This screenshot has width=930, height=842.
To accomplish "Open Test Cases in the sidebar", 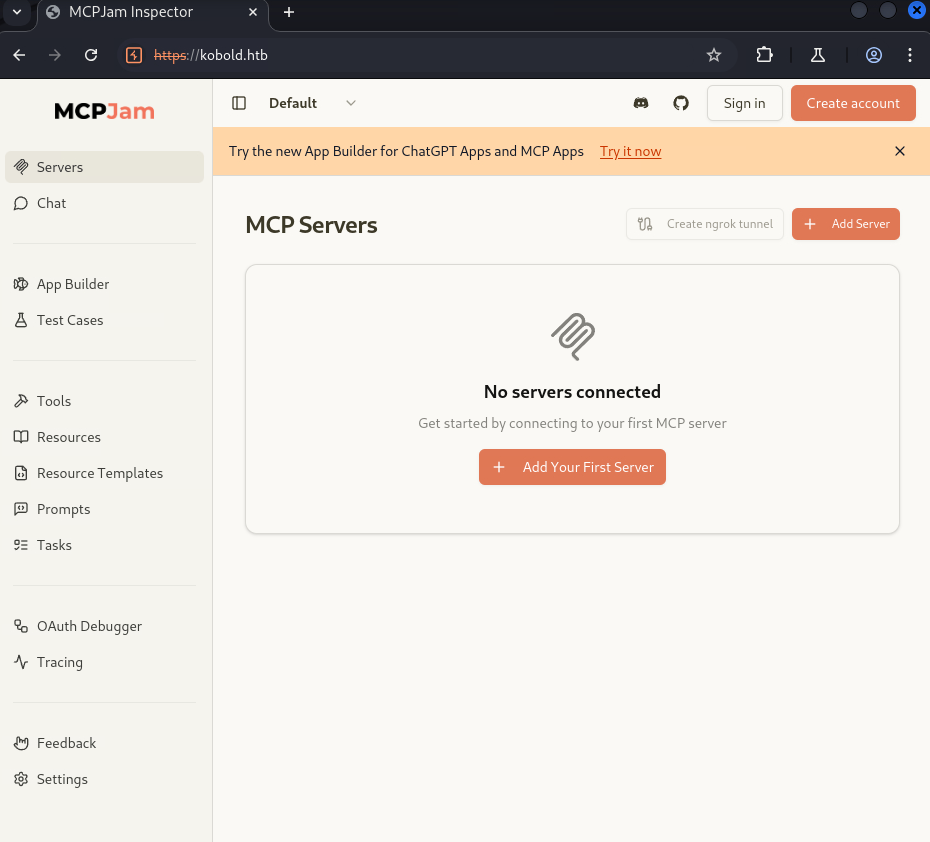I will click(69, 320).
